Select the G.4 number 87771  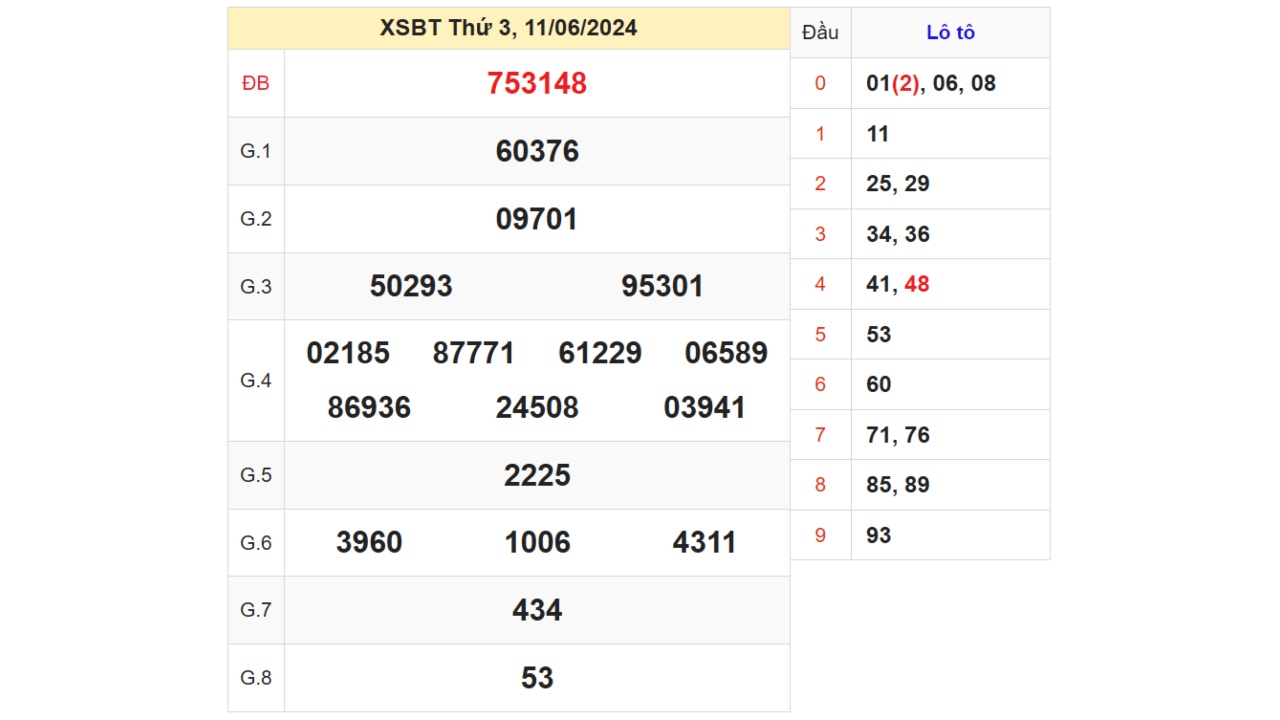point(474,353)
